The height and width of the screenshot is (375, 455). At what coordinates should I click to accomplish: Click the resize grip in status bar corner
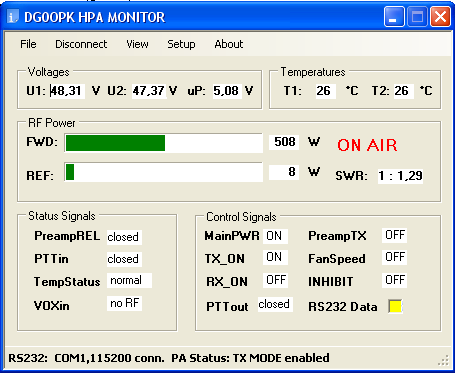(444, 360)
